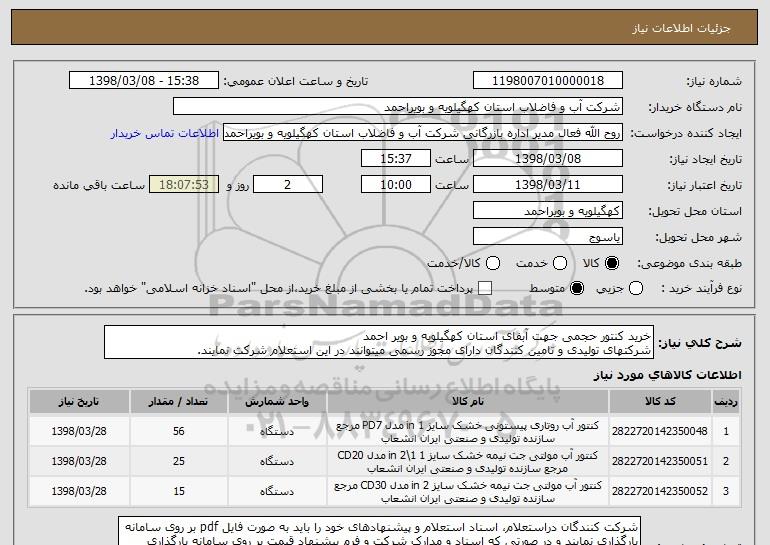The image size is (770, 545).
Task: Click the countdown timer 18:07:53
Action: click(184, 185)
